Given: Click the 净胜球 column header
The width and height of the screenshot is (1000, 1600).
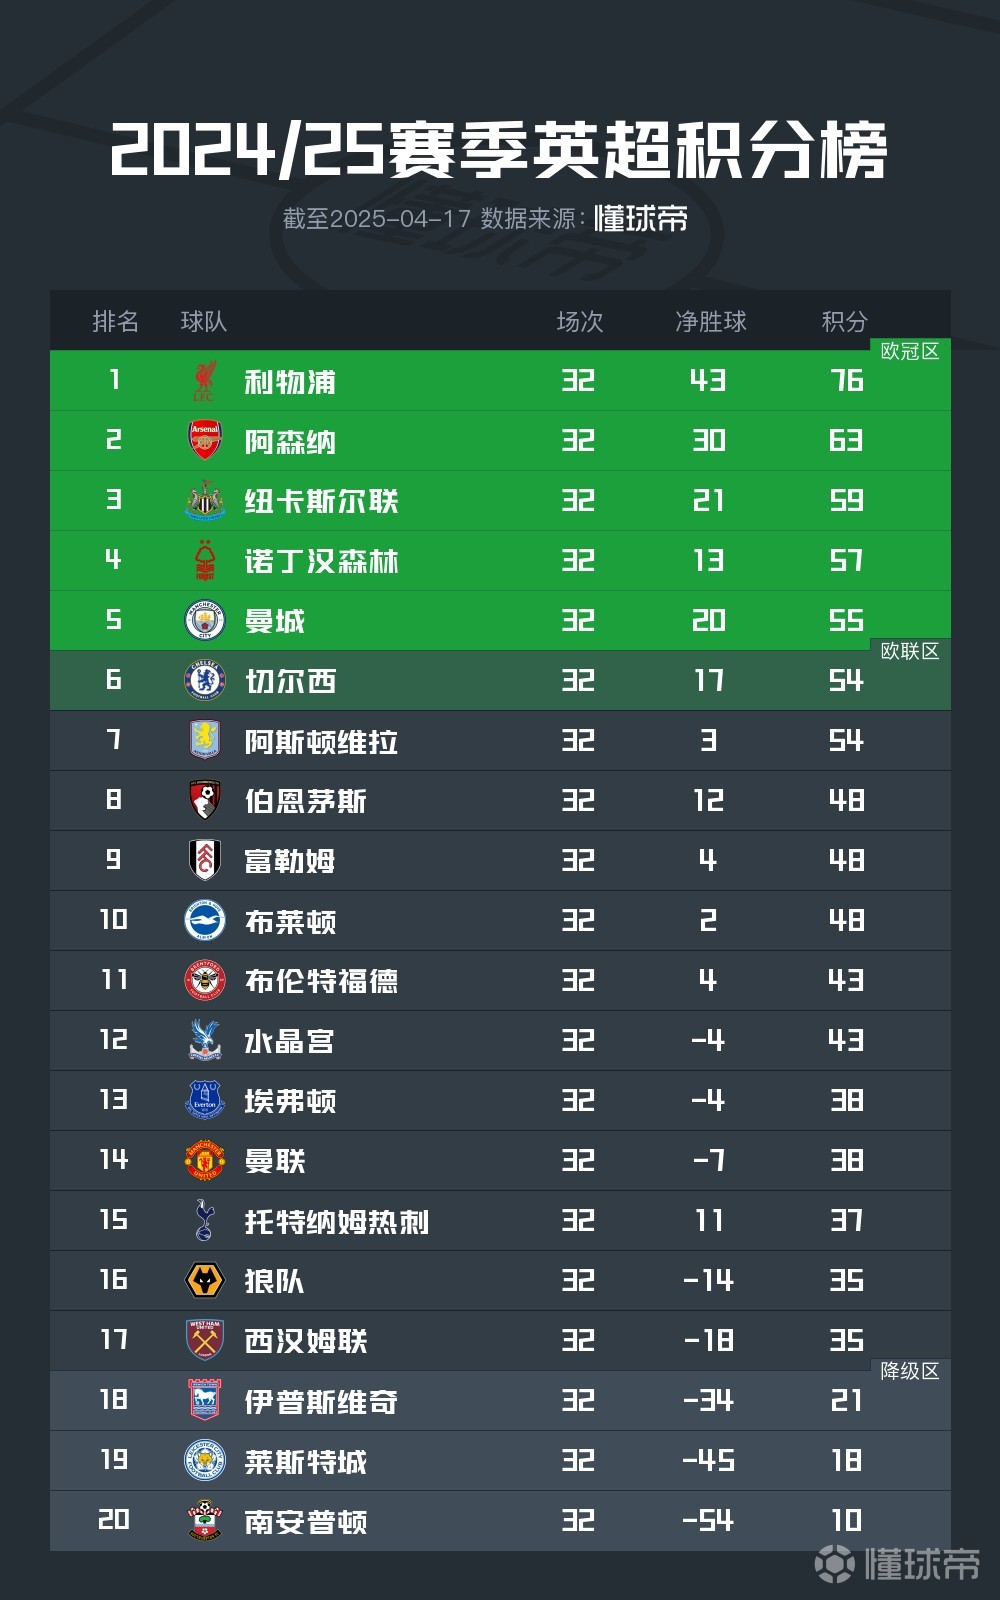Looking at the screenshot, I should click(711, 321).
